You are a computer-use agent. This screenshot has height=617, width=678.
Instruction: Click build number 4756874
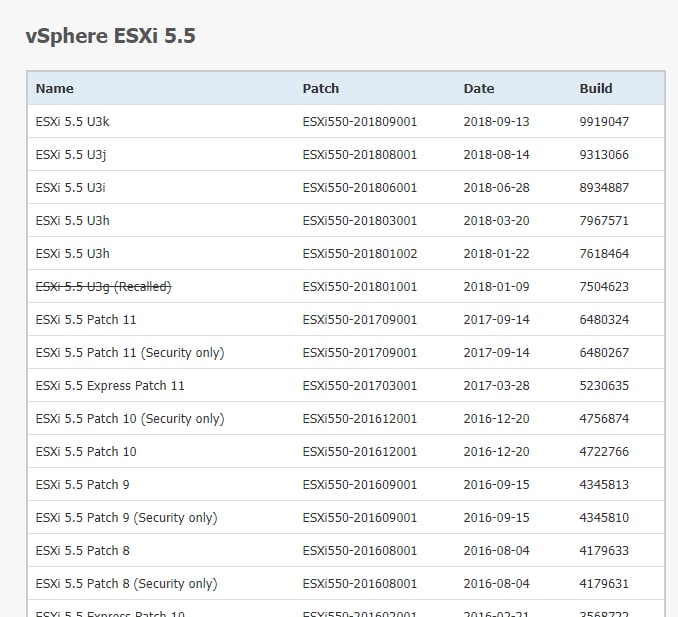604,419
